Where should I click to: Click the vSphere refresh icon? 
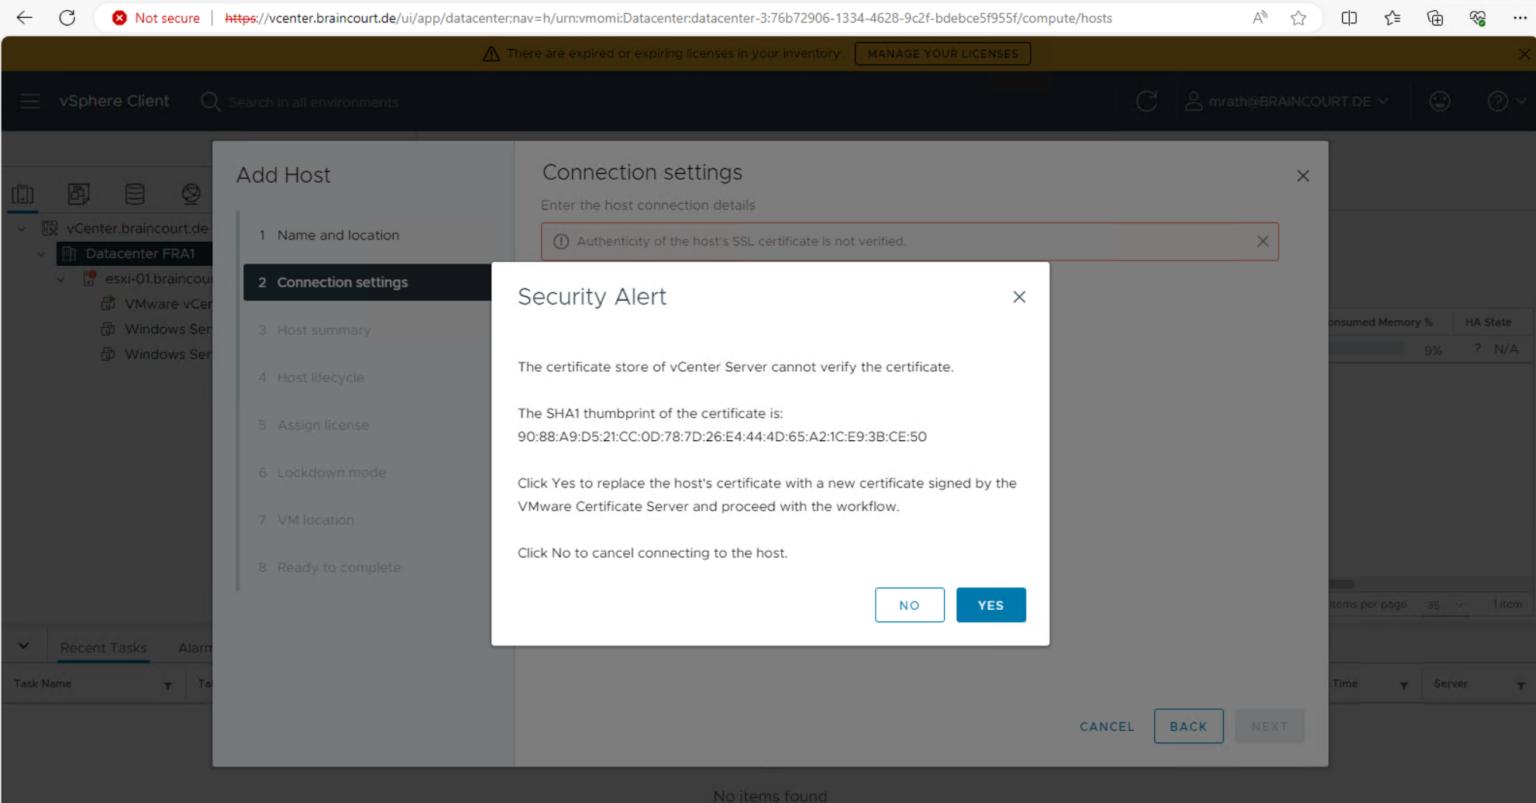click(x=1147, y=101)
